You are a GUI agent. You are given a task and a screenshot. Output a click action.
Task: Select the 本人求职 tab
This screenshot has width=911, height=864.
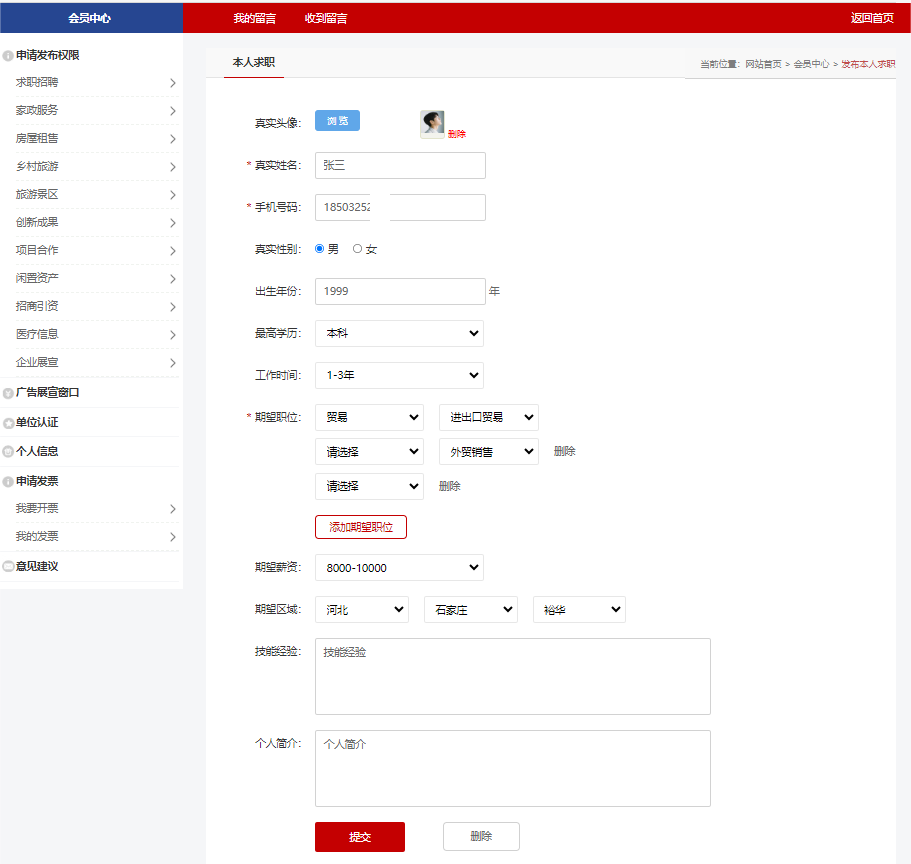254,62
